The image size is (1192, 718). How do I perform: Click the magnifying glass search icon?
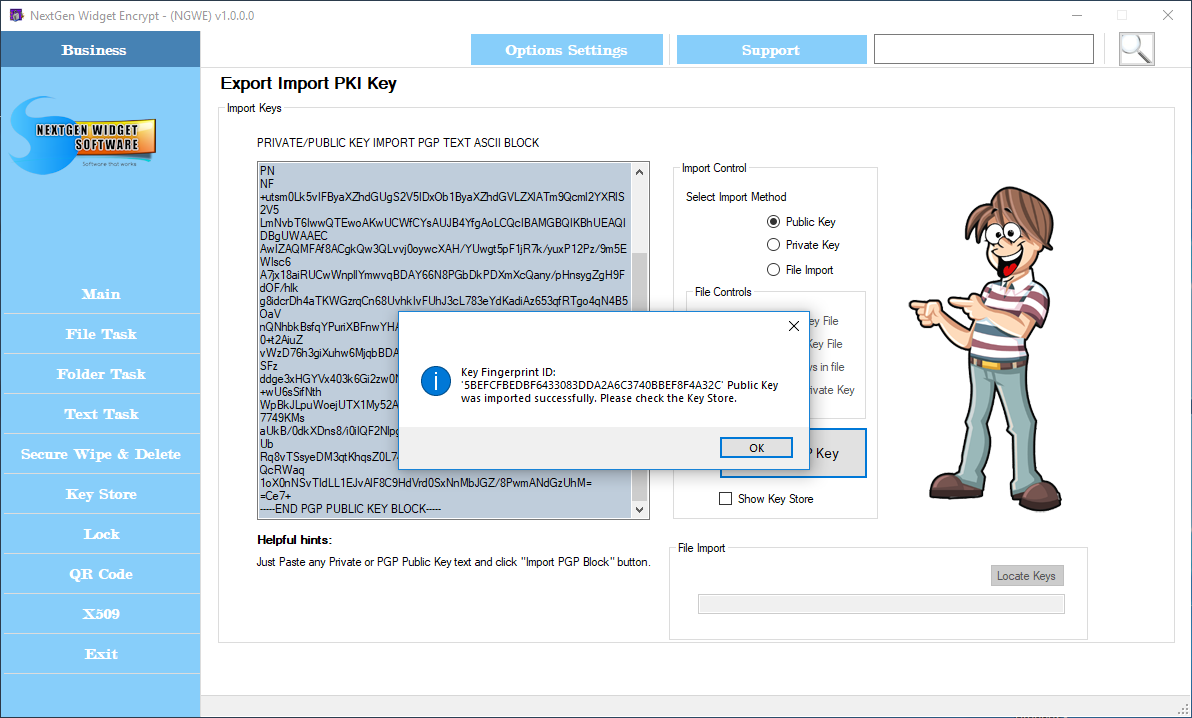[1137, 49]
